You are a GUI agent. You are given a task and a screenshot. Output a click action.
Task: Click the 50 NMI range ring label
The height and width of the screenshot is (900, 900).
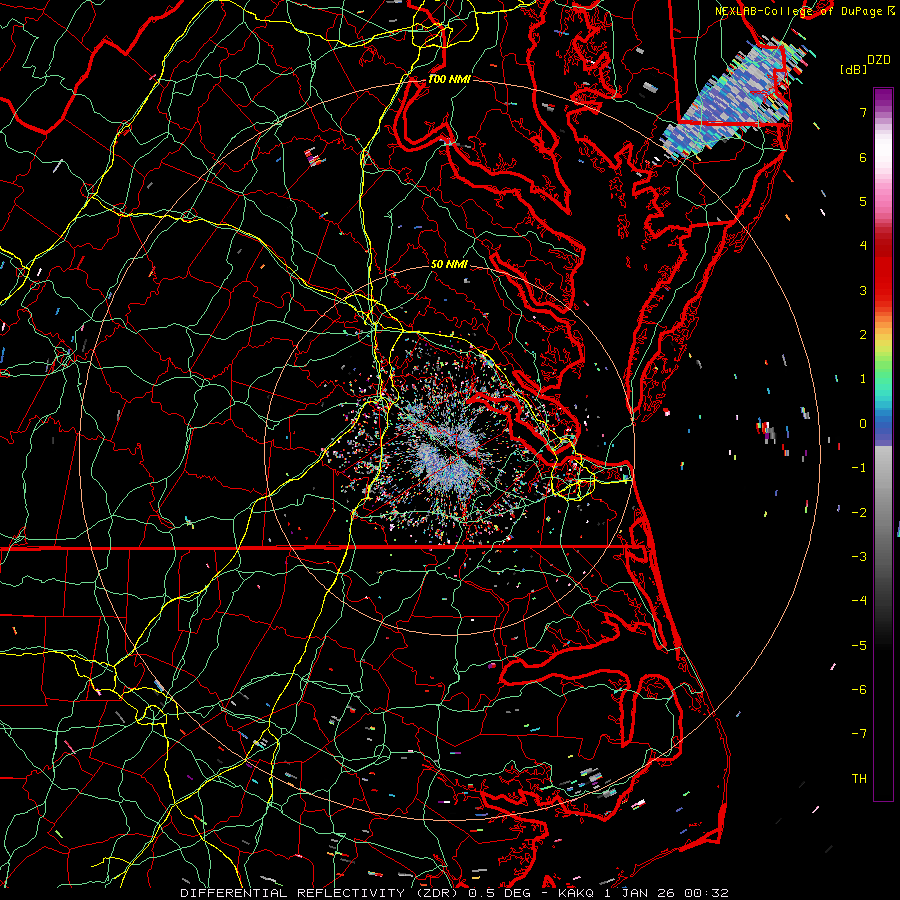point(449,265)
